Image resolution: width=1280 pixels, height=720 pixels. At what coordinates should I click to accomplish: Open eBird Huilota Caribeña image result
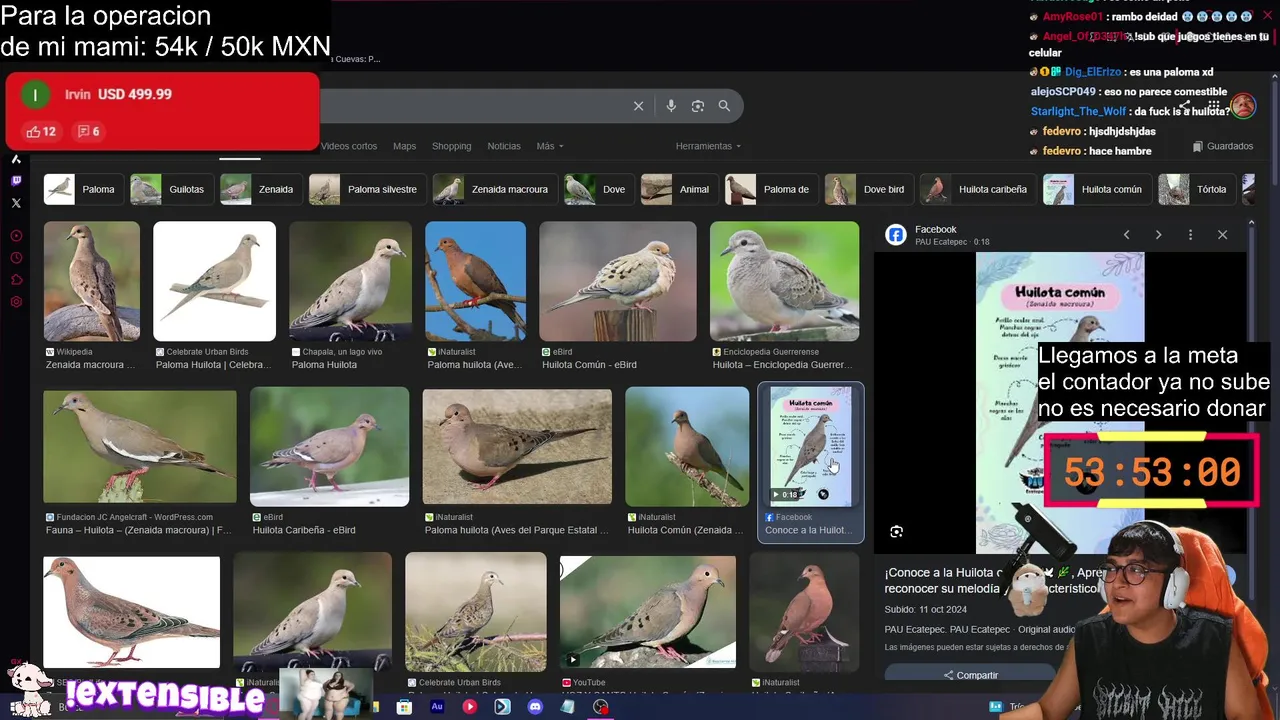[329, 446]
